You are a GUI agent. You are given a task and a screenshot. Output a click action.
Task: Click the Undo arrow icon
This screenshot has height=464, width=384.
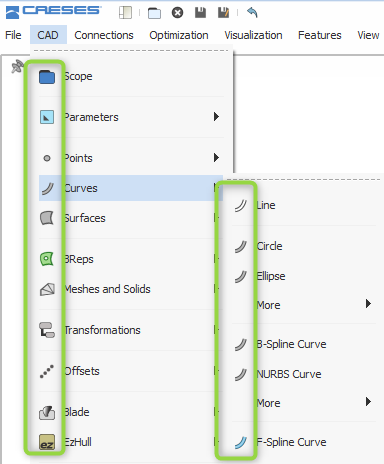pos(252,13)
